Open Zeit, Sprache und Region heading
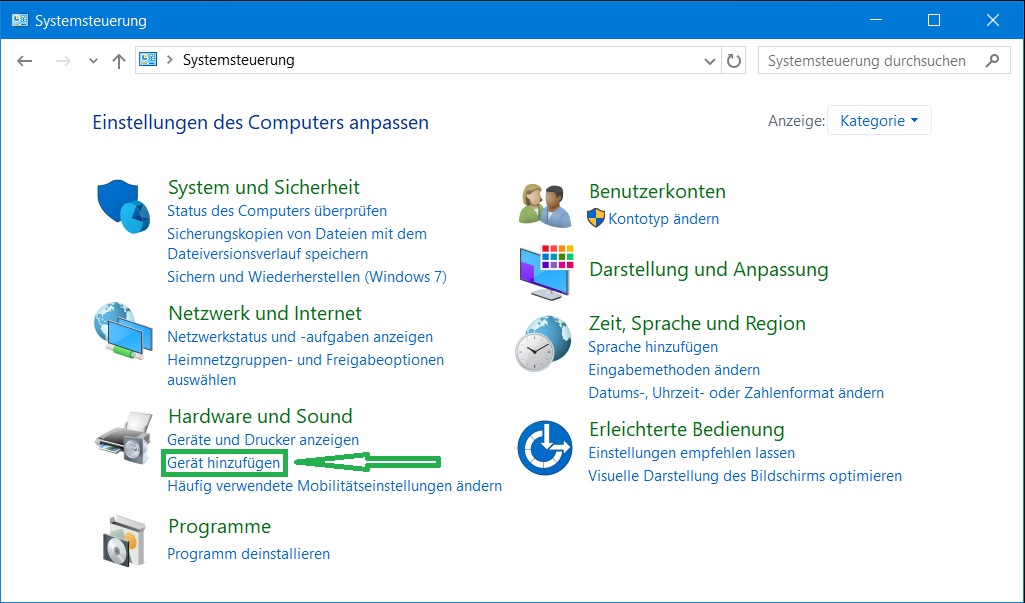Viewport: 1025px width, 603px height. pyautogui.click(x=697, y=323)
